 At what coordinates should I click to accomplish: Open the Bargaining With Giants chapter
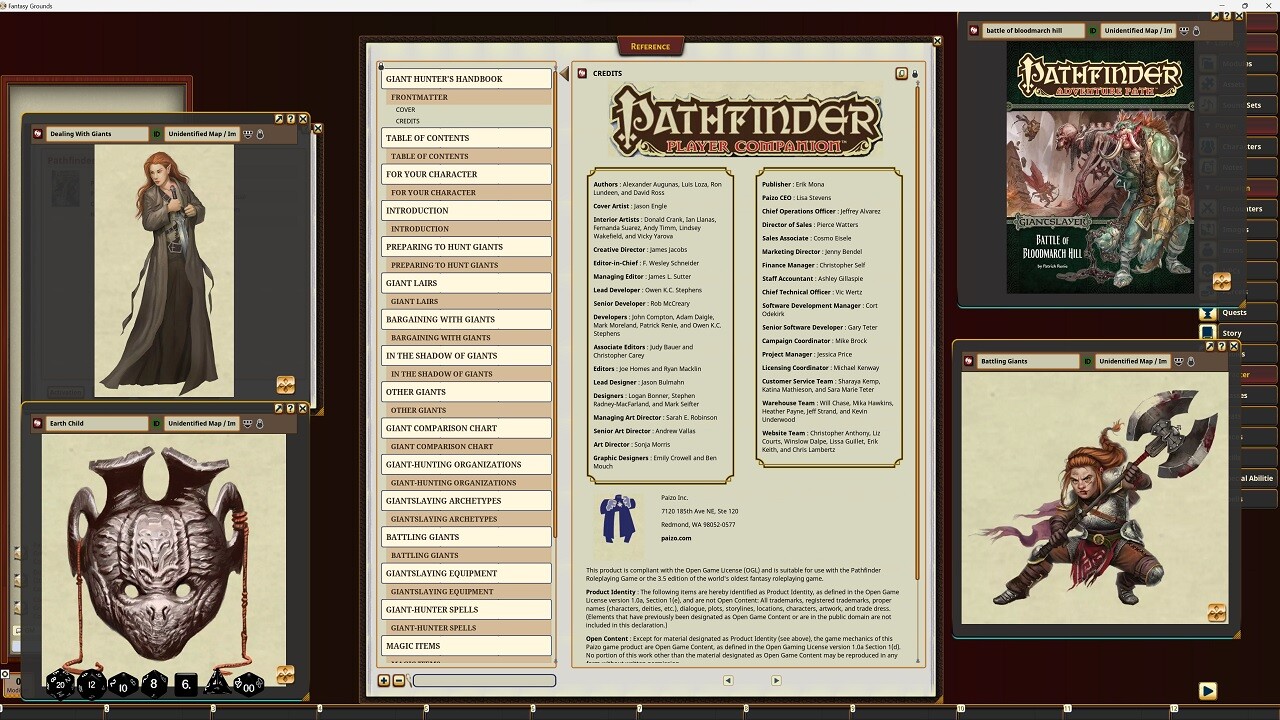[466, 319]
